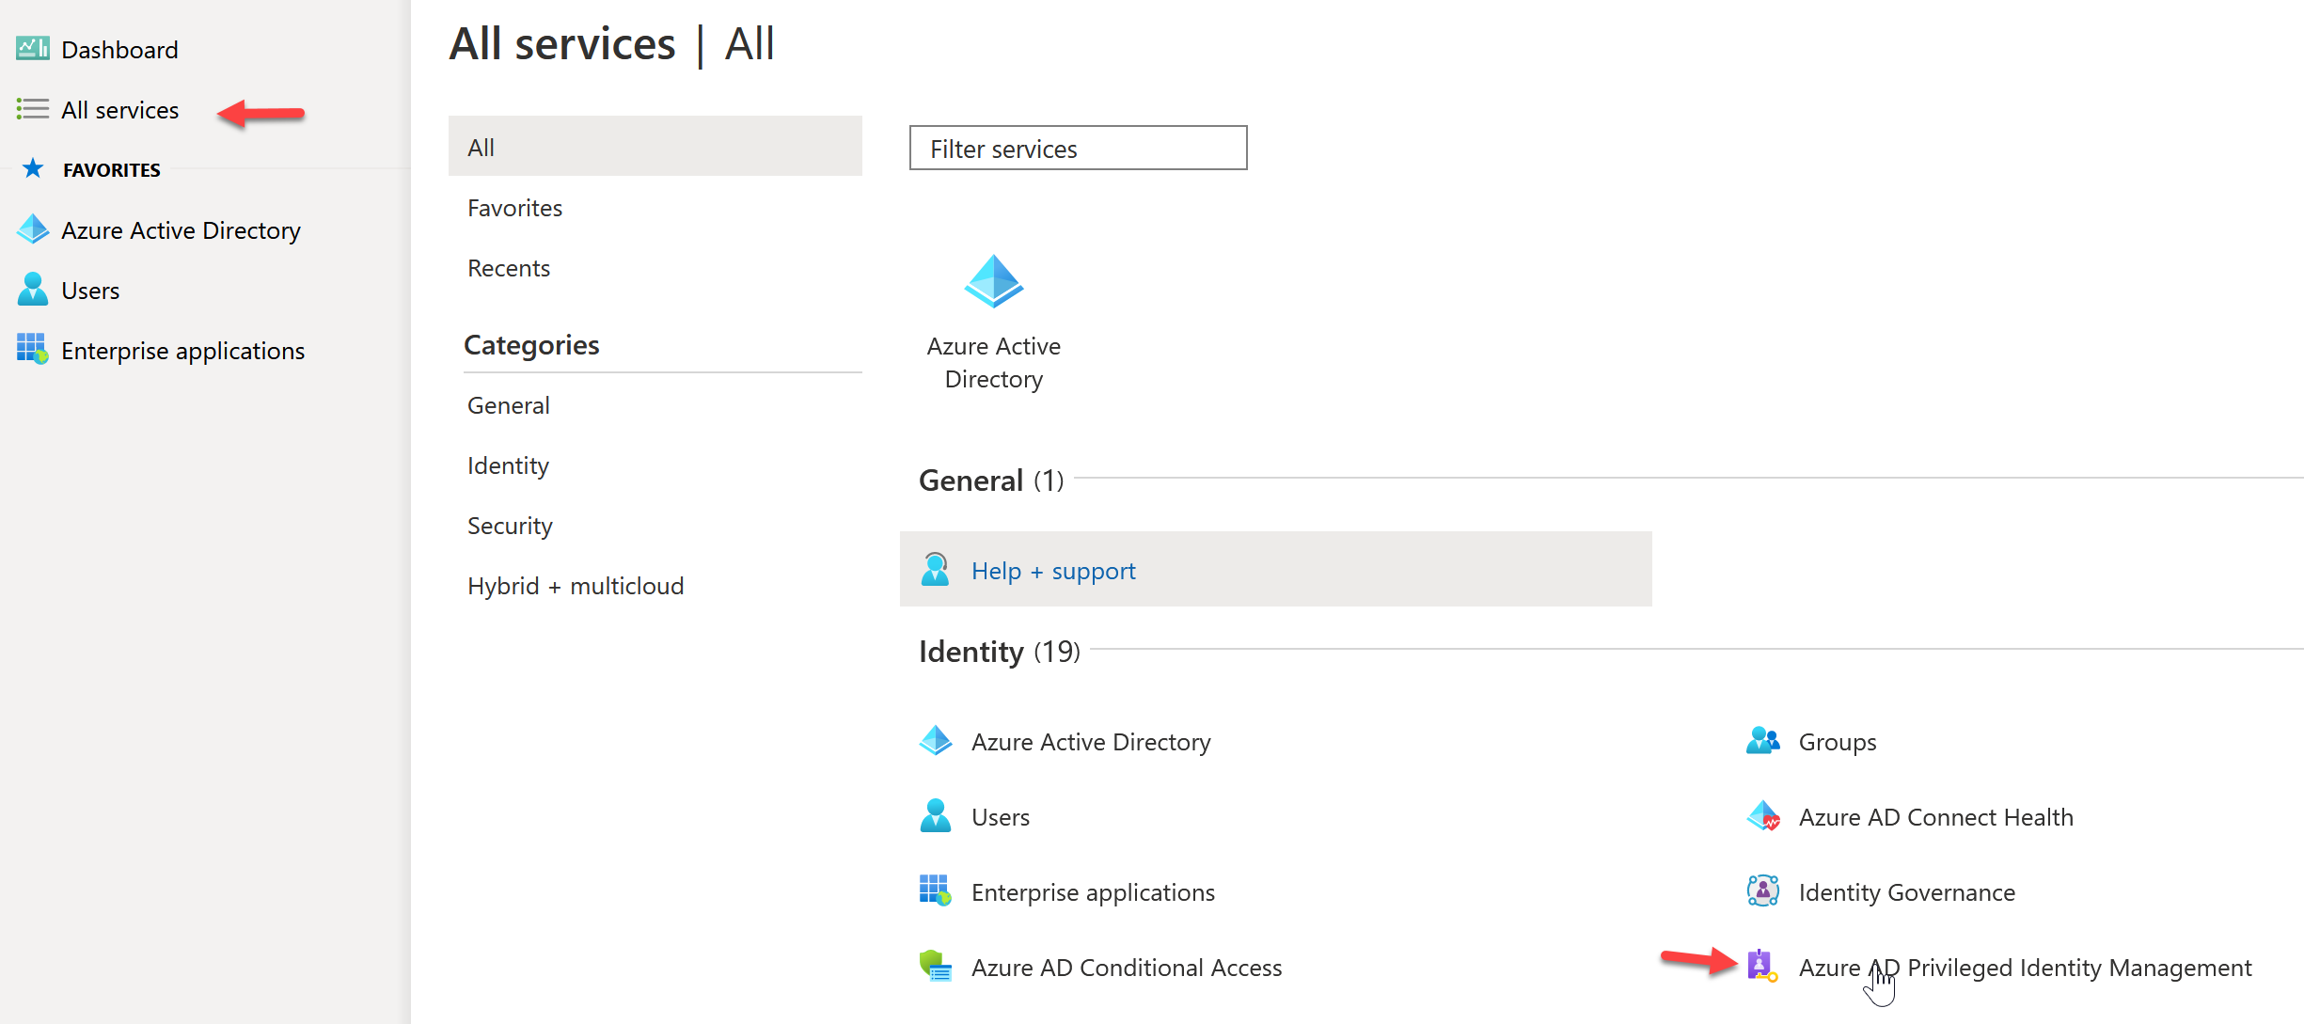The height and width of the screenshot is (1024, 2304).
Task: Switch to the Favorites filter
Action: 515,208
